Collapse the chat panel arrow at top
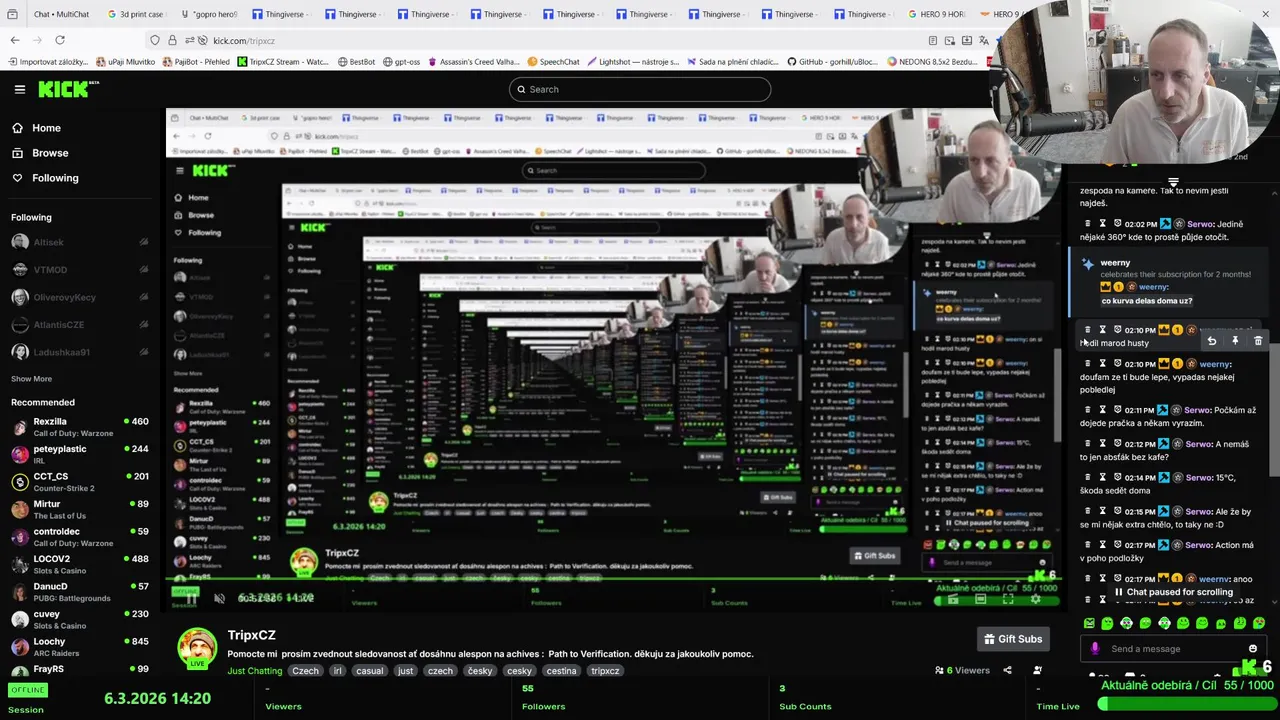Viewport: 1280px width, 720px height. pyautogui.click(x=1173, y=183)
